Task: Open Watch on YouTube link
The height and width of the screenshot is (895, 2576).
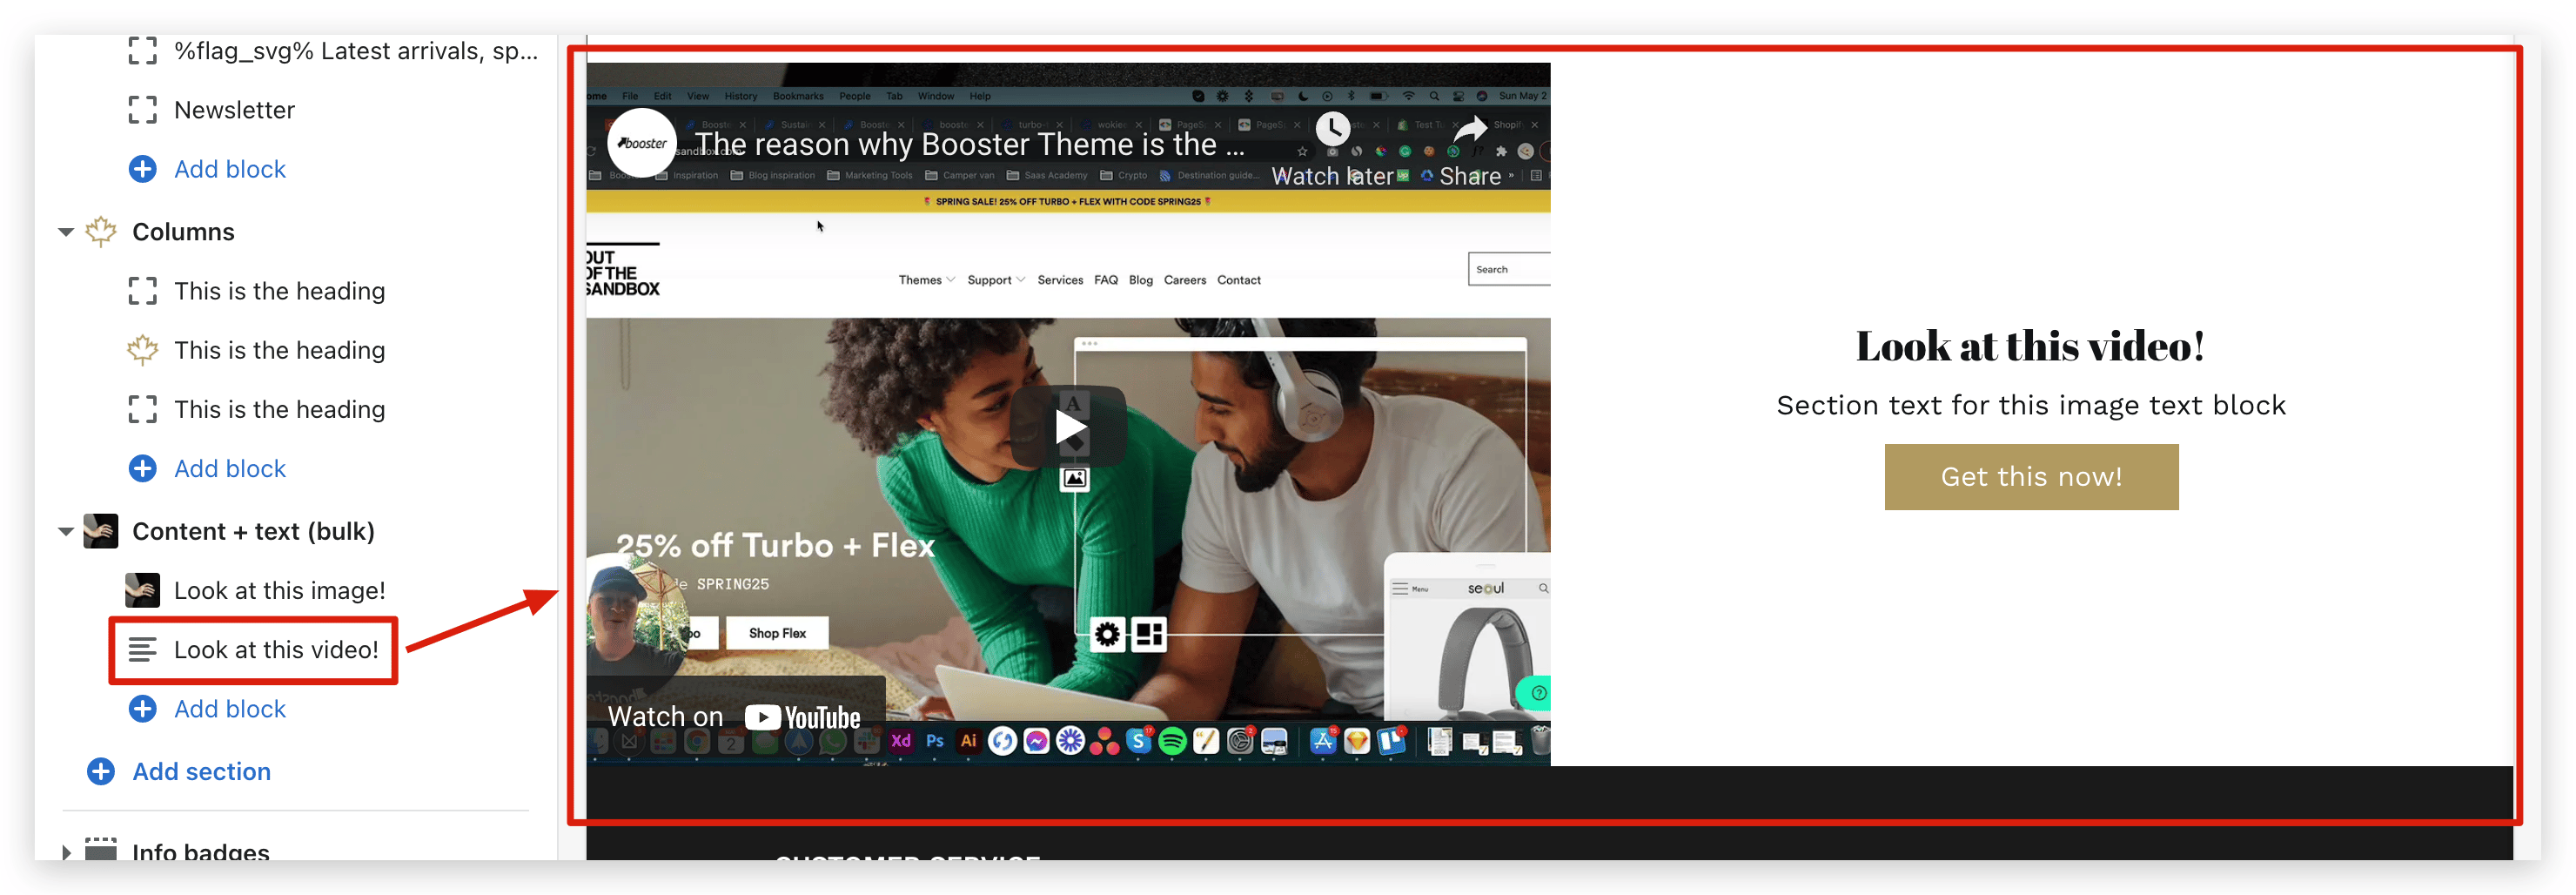Action: 734,717
